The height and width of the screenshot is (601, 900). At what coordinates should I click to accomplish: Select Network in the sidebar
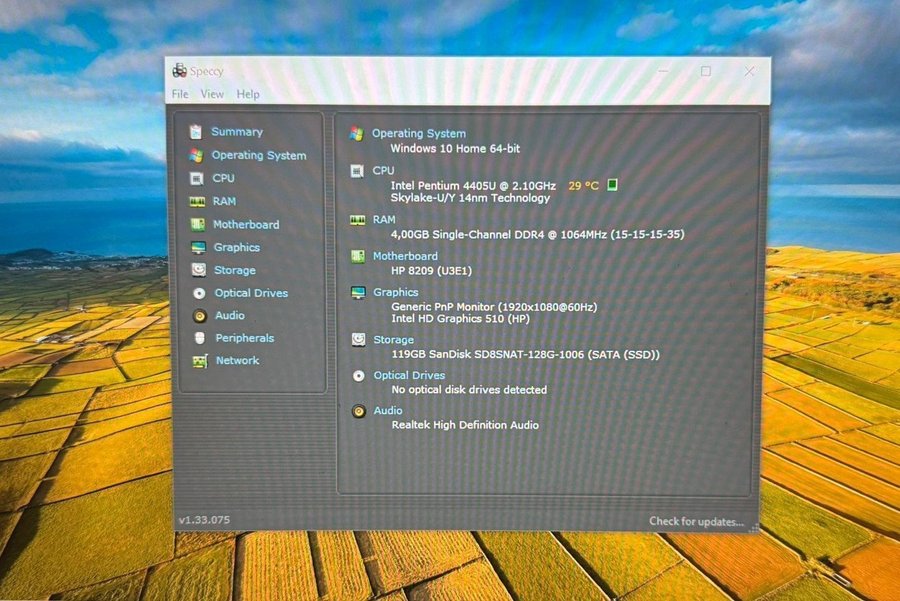click(237, 360)
